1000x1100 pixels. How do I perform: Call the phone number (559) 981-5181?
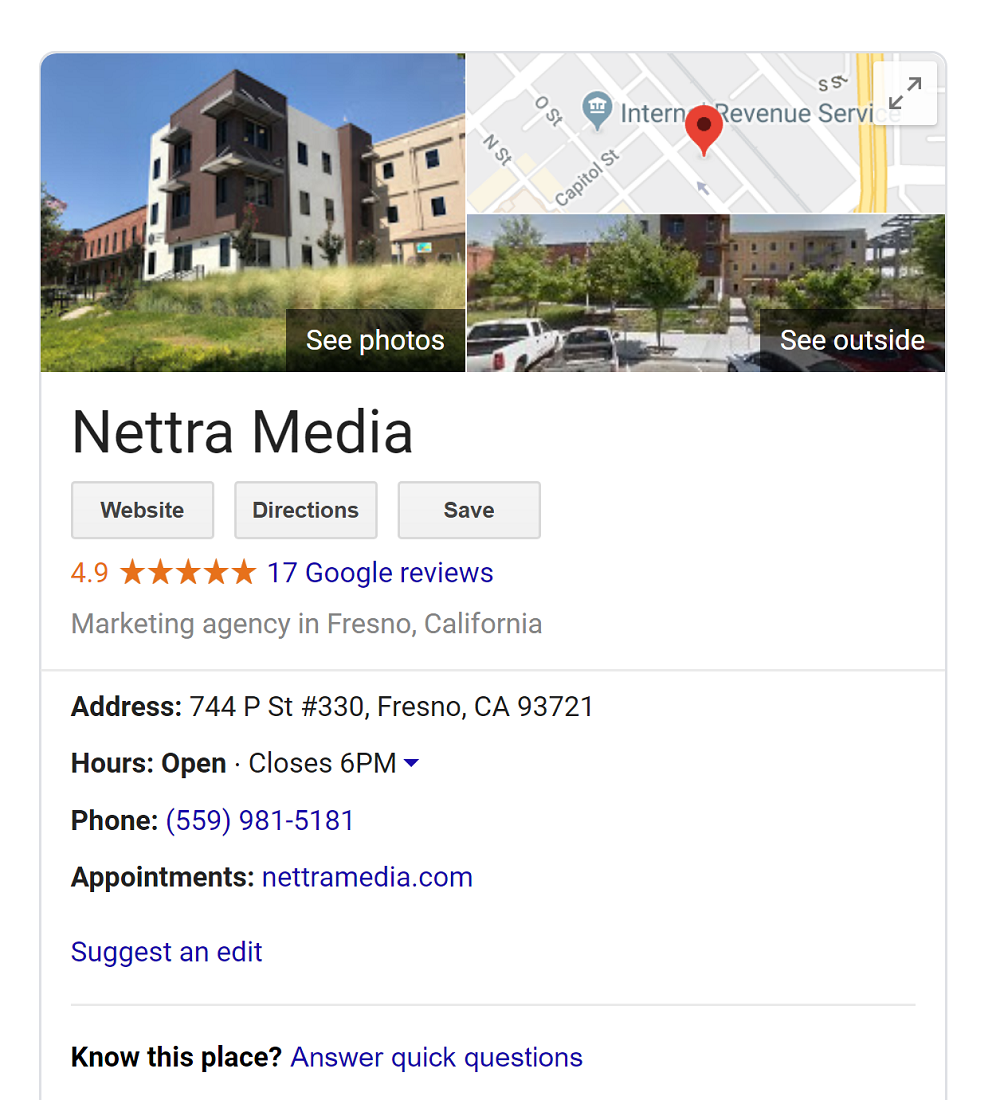coord(260,821)
